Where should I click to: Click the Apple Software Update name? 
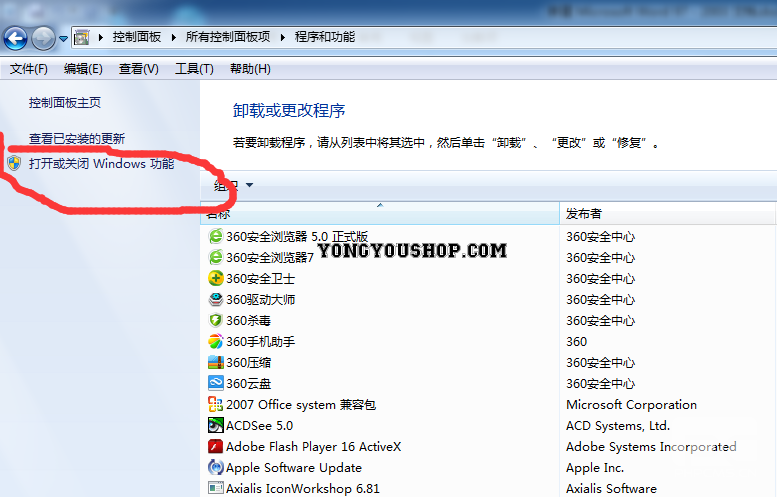pos(294,468)
